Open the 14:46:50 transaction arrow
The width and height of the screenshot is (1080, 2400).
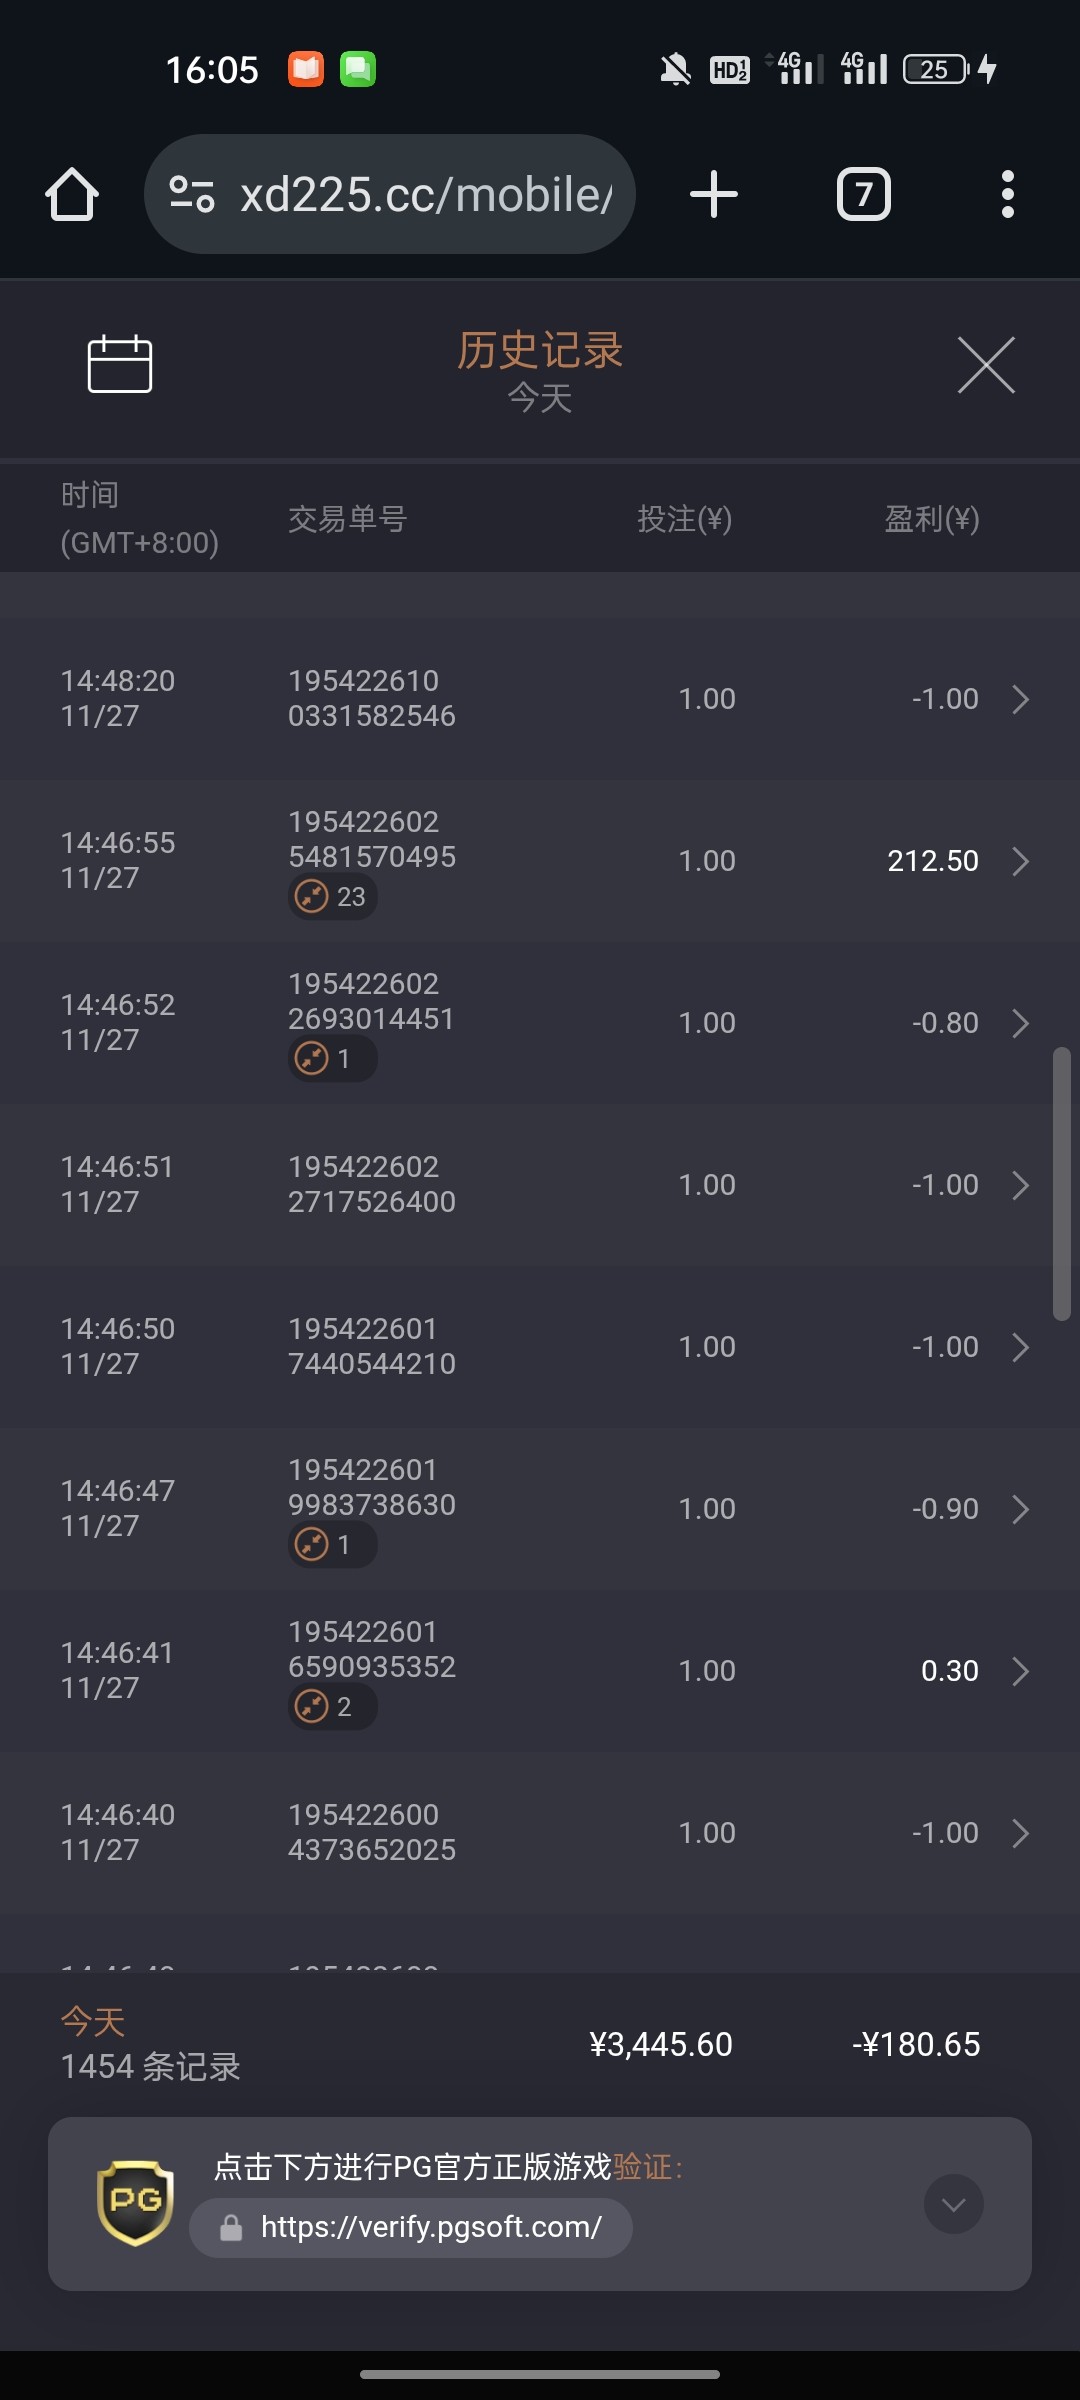(x=1020, y=1347)
